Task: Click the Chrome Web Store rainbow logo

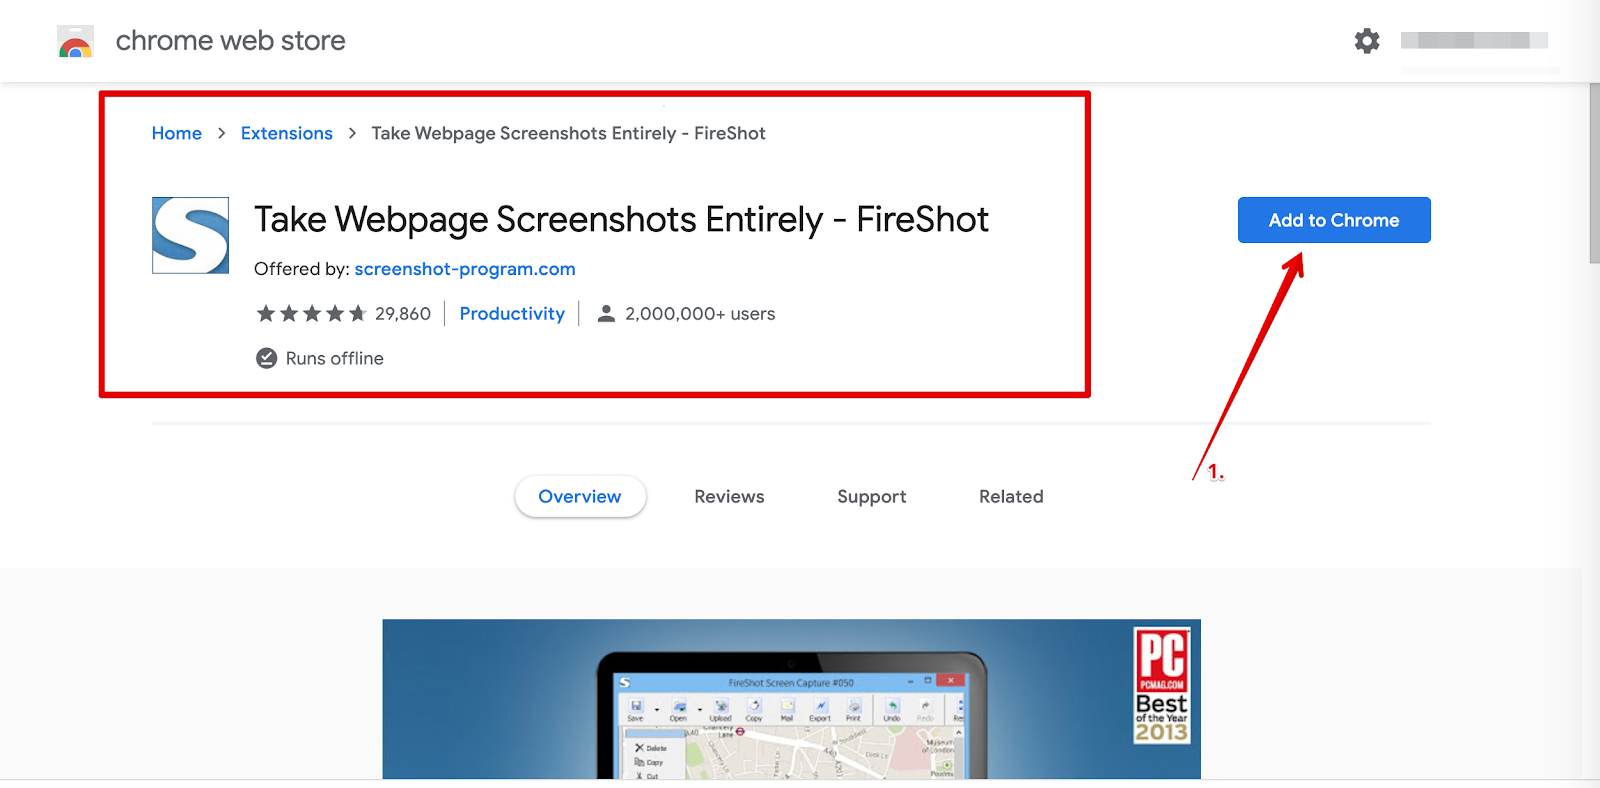Action: (x=76, y=41)
